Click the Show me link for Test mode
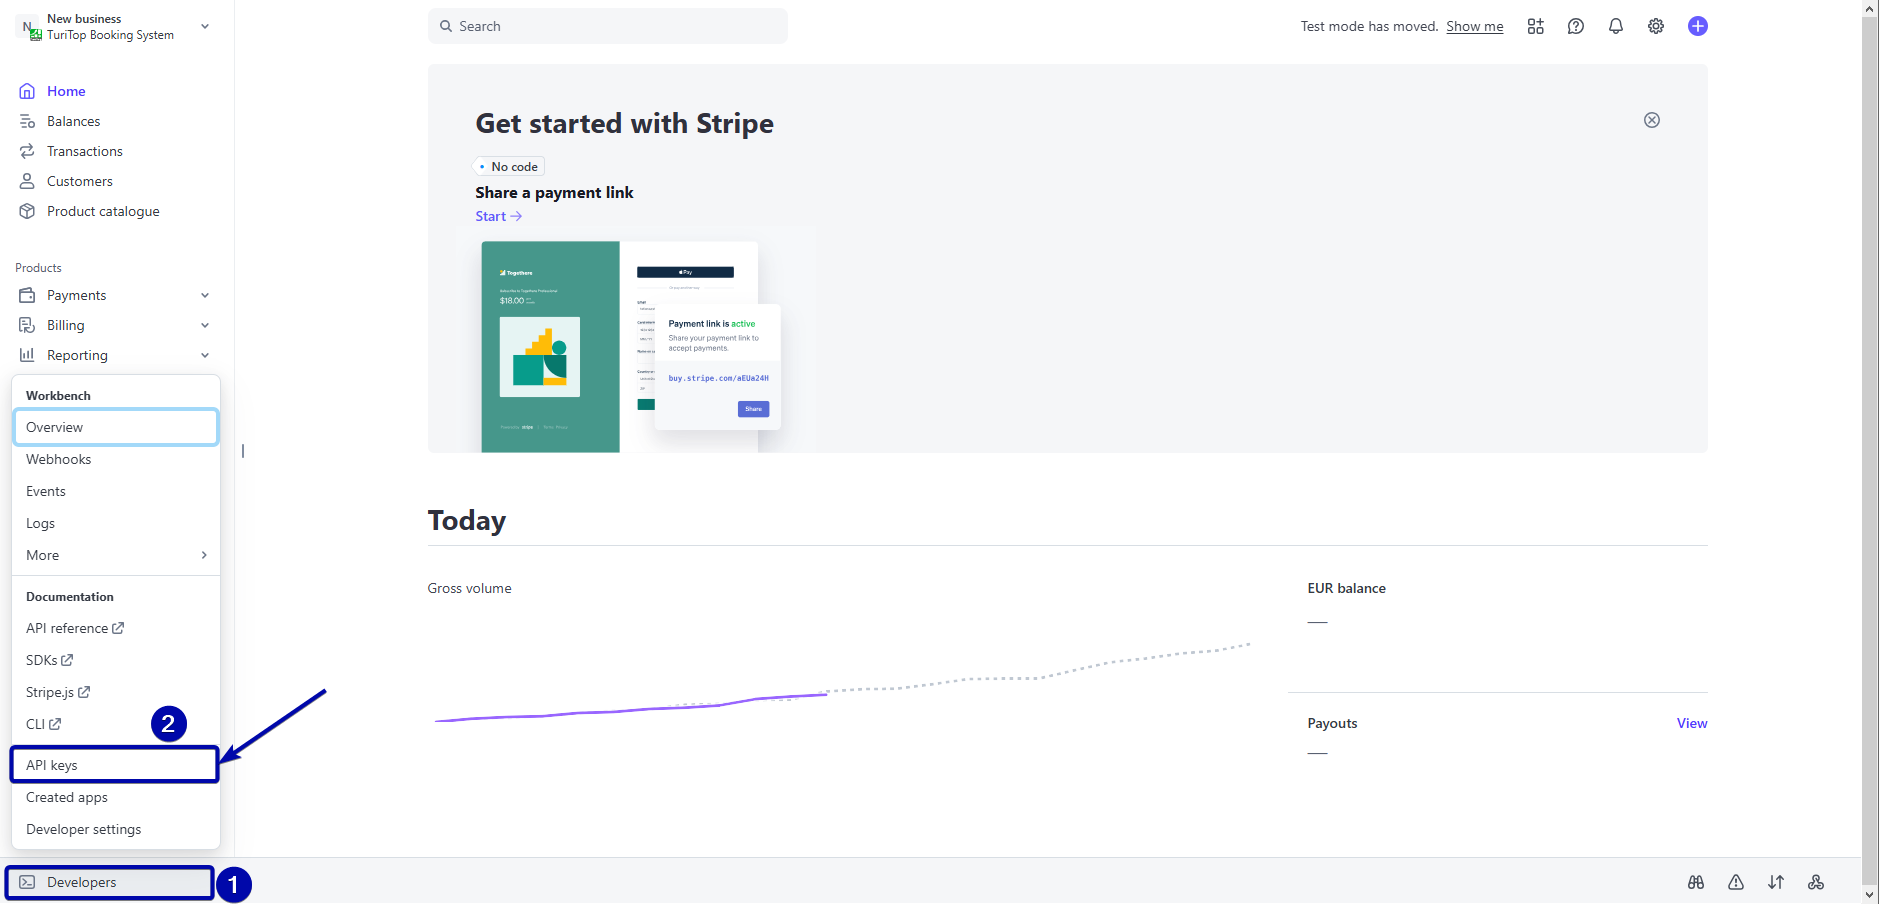 1475,26
